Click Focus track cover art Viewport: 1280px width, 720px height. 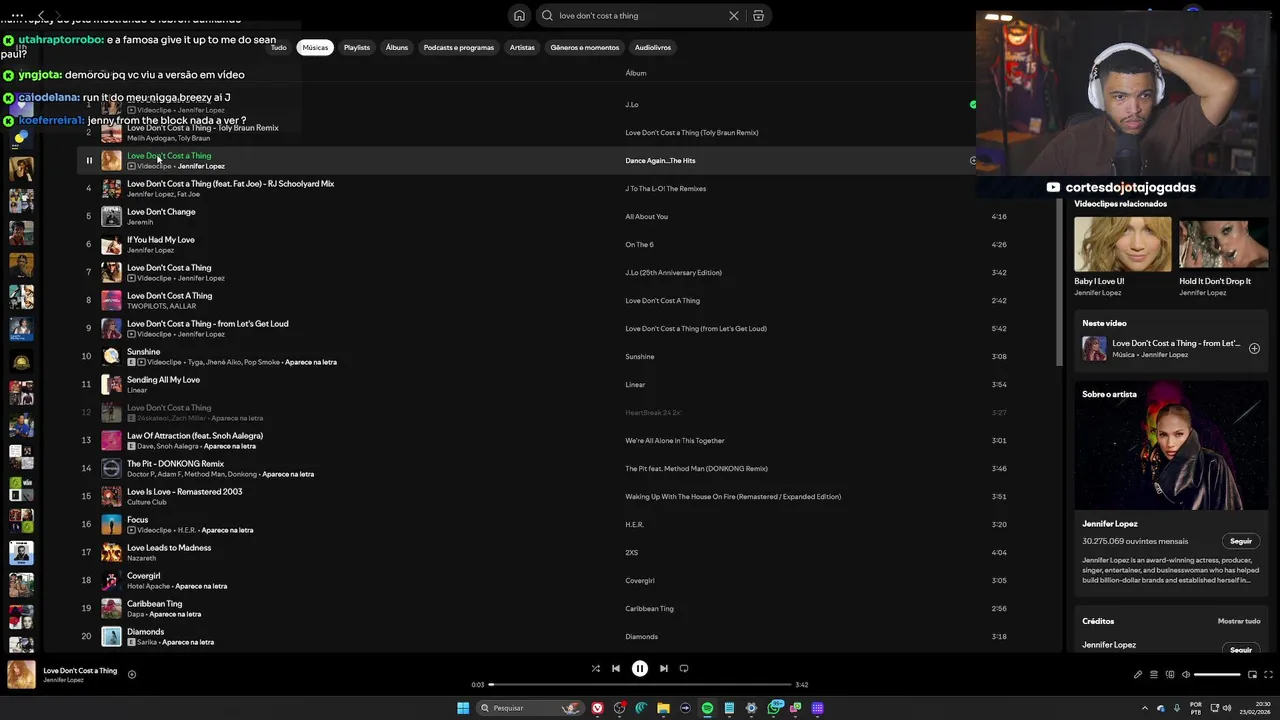click(111, 524)
